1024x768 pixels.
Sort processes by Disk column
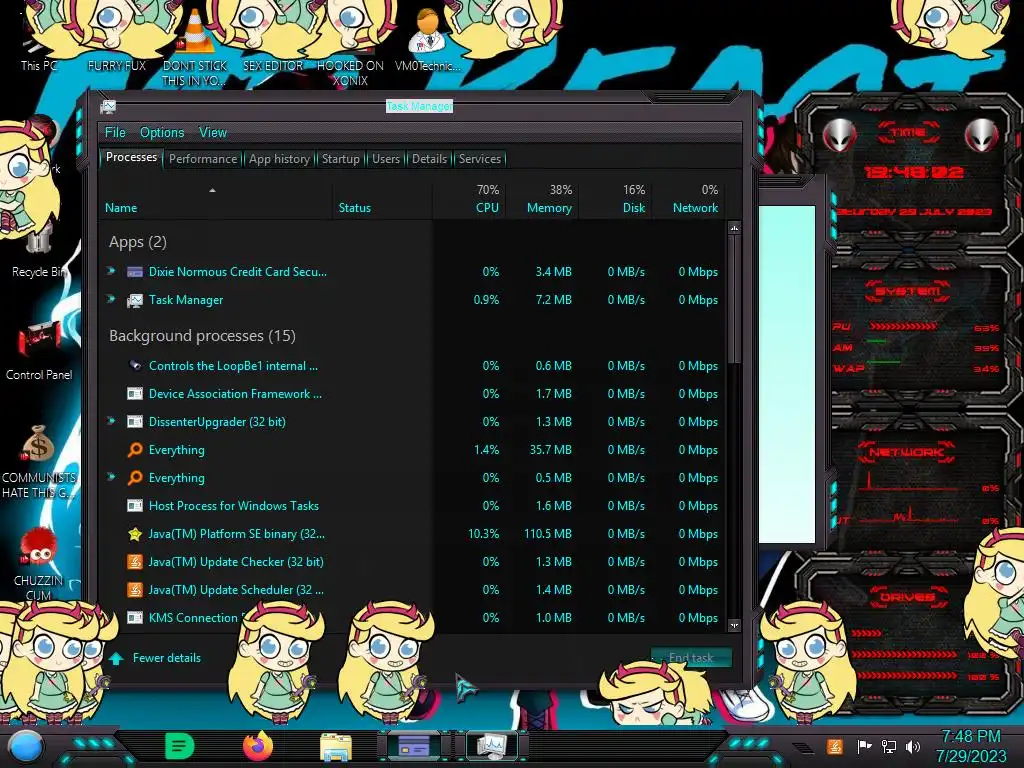(x=615, y=199)
